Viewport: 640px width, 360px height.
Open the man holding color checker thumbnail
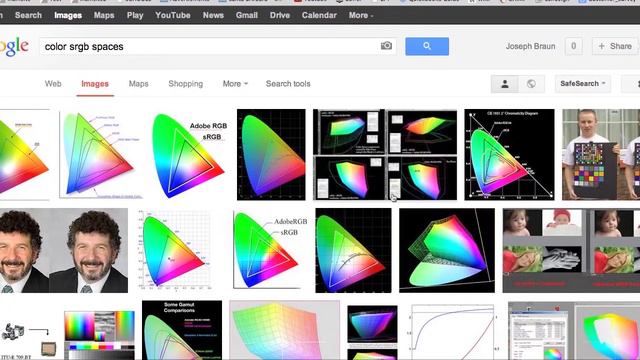click(x=601, y=155)
